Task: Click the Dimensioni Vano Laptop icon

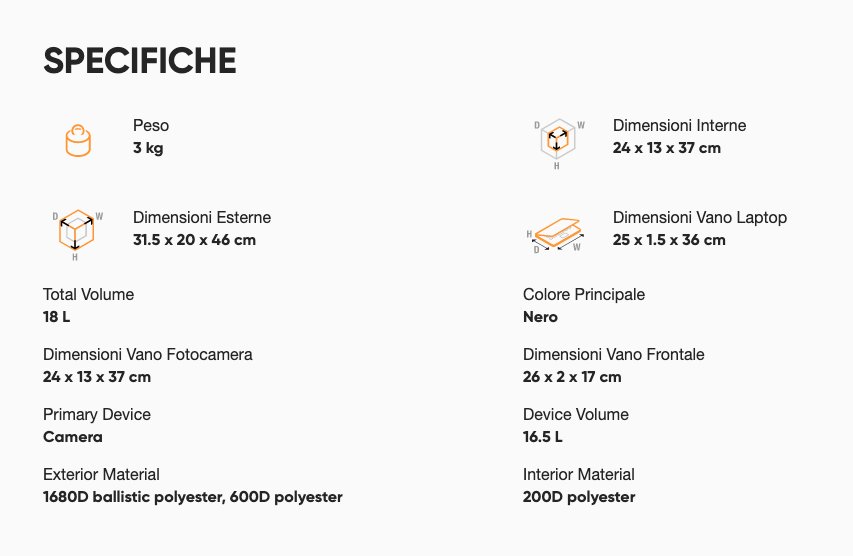Action: [556, 233]
